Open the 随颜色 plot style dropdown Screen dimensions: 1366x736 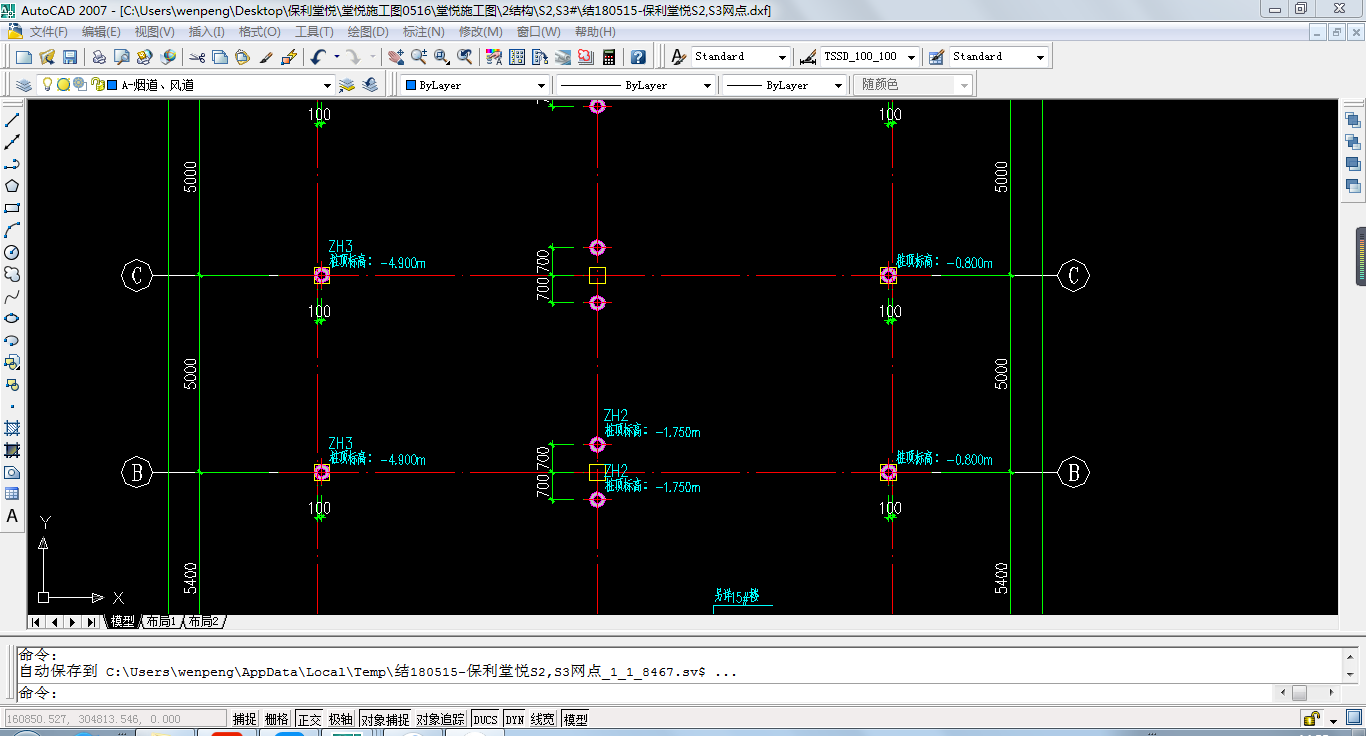click(915, 85)
